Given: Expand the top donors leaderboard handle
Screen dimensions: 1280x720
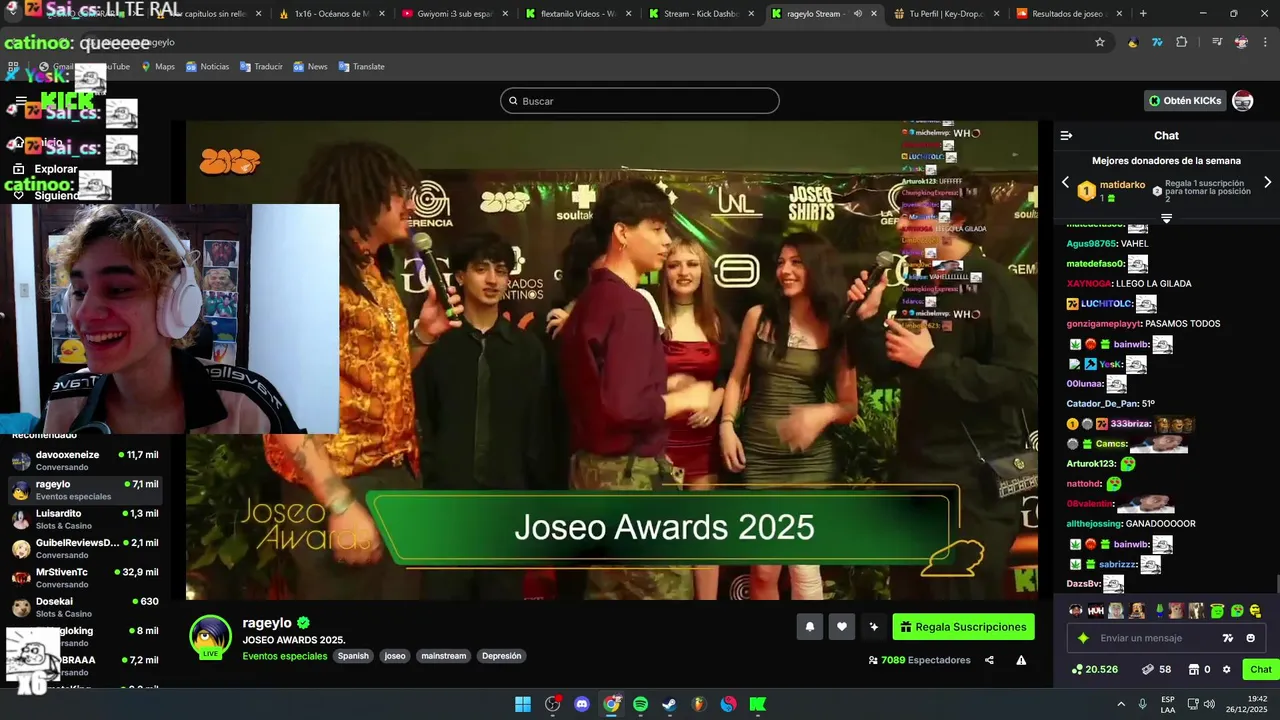Looking at the screenshot, I should pyautogui.click(x=1166, y=217).
